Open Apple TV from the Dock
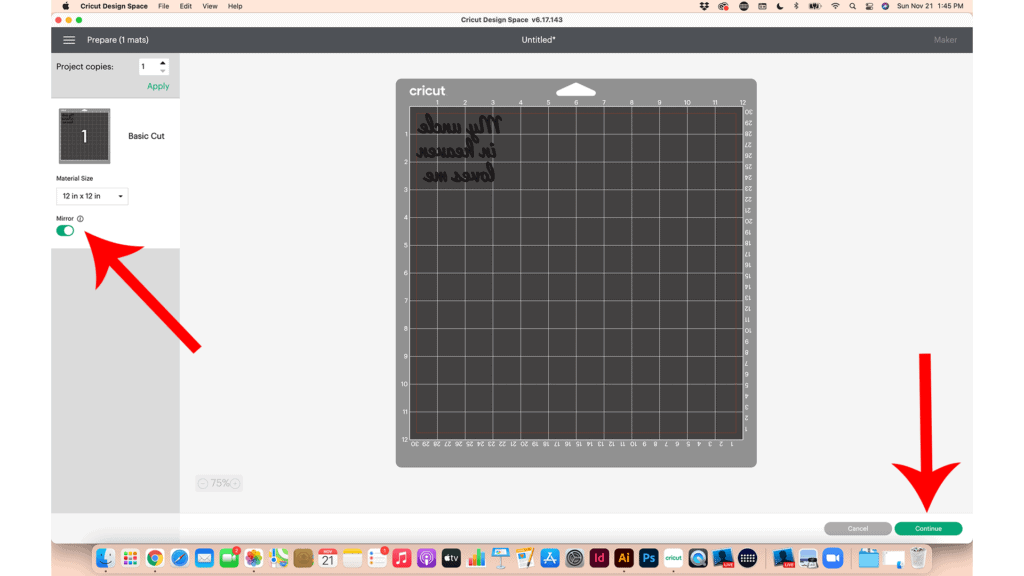 click(x=451, y=558)
